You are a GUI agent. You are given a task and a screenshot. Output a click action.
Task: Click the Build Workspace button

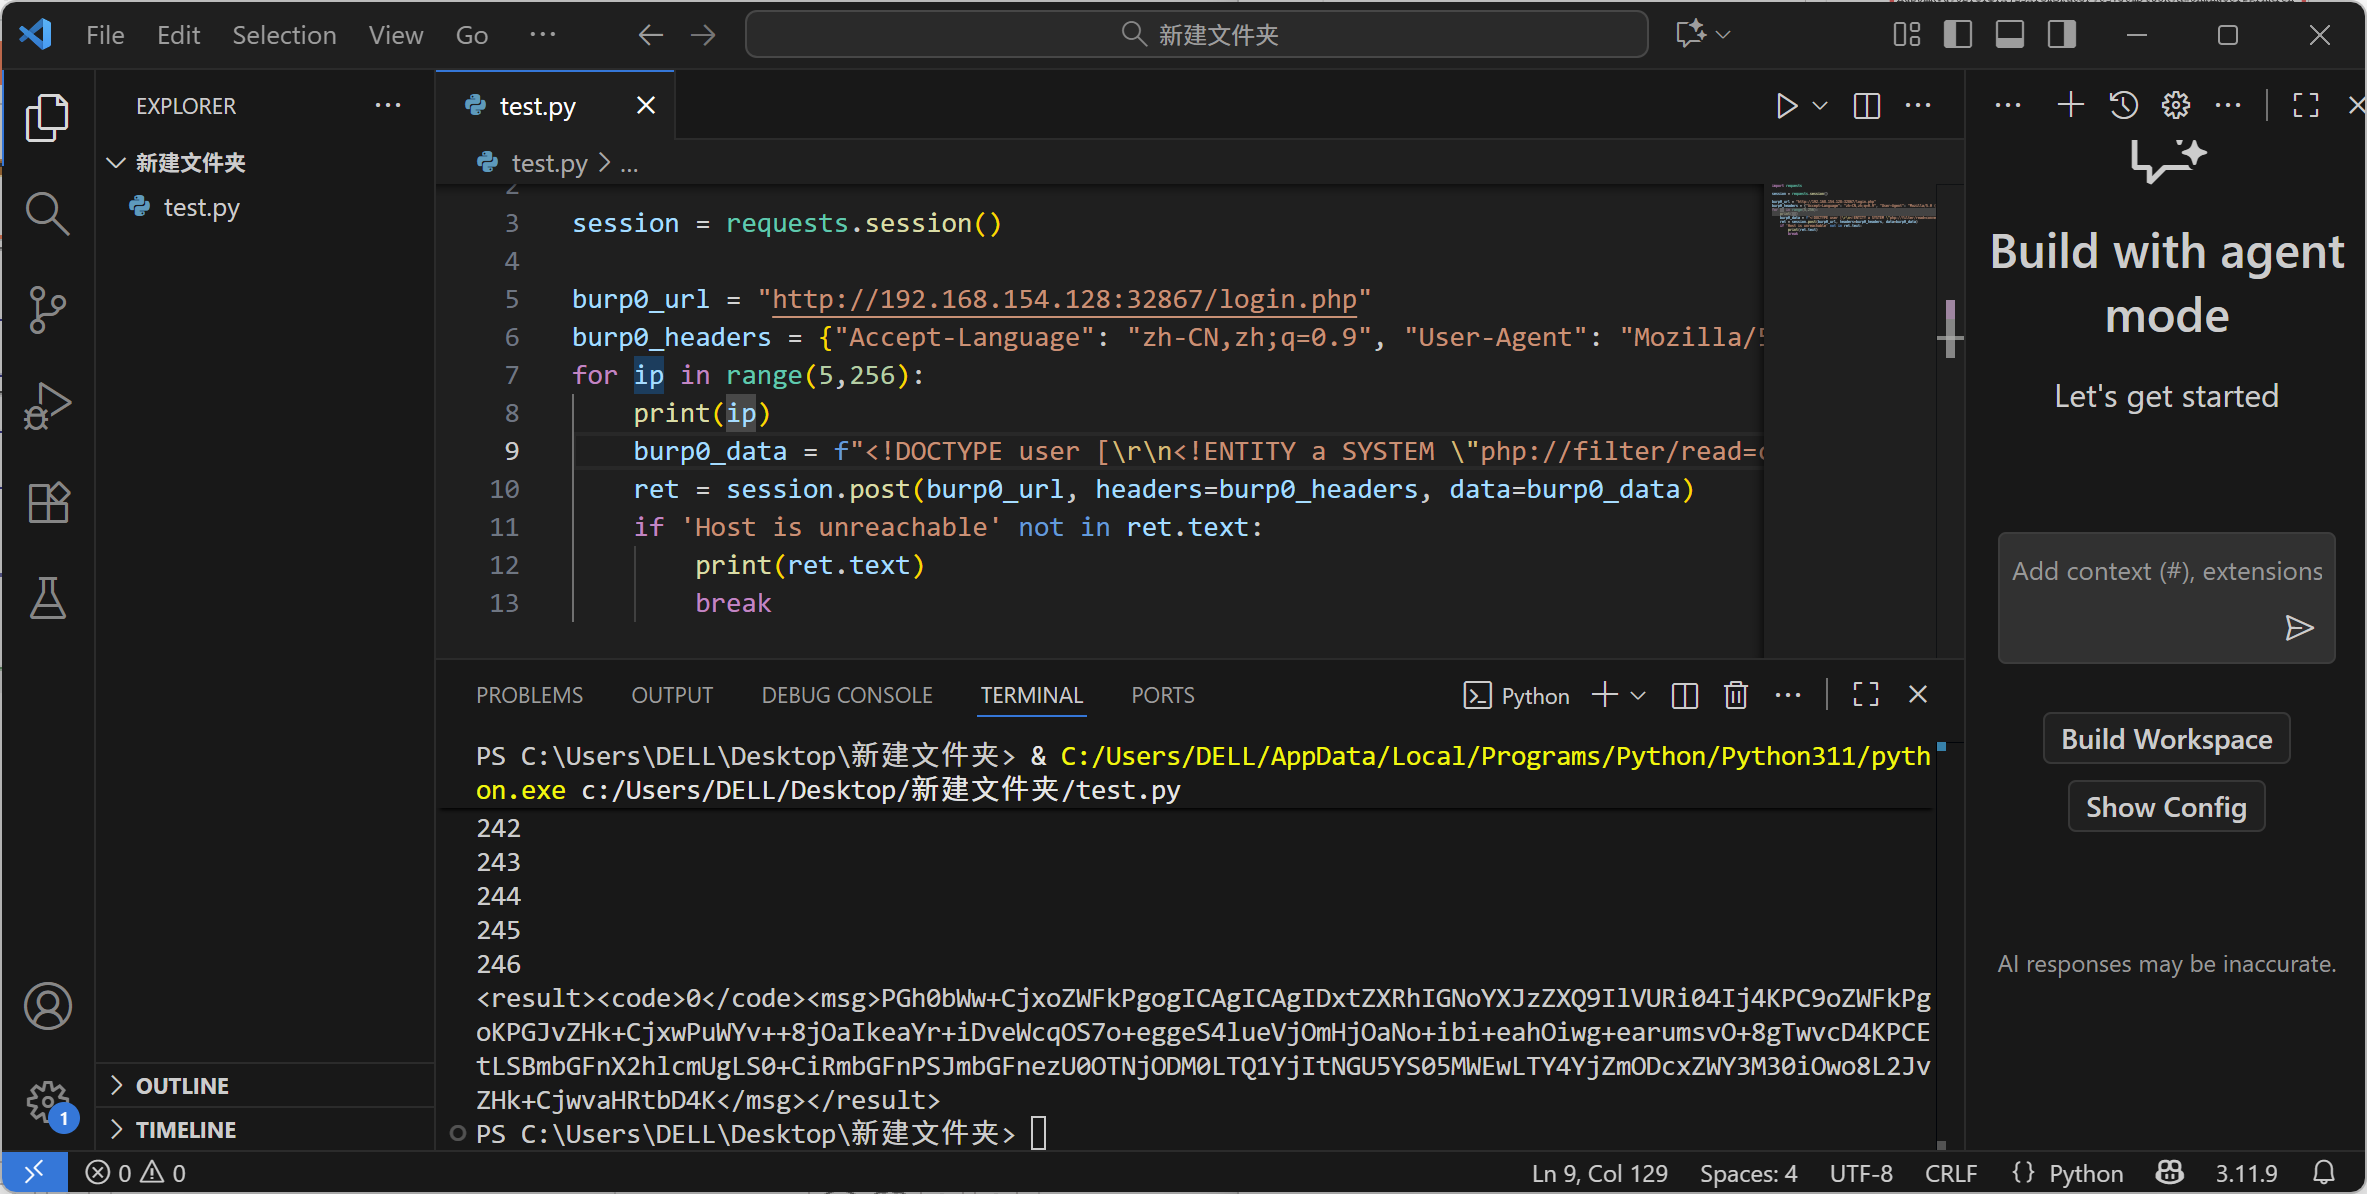click(x=2166, y=739)
